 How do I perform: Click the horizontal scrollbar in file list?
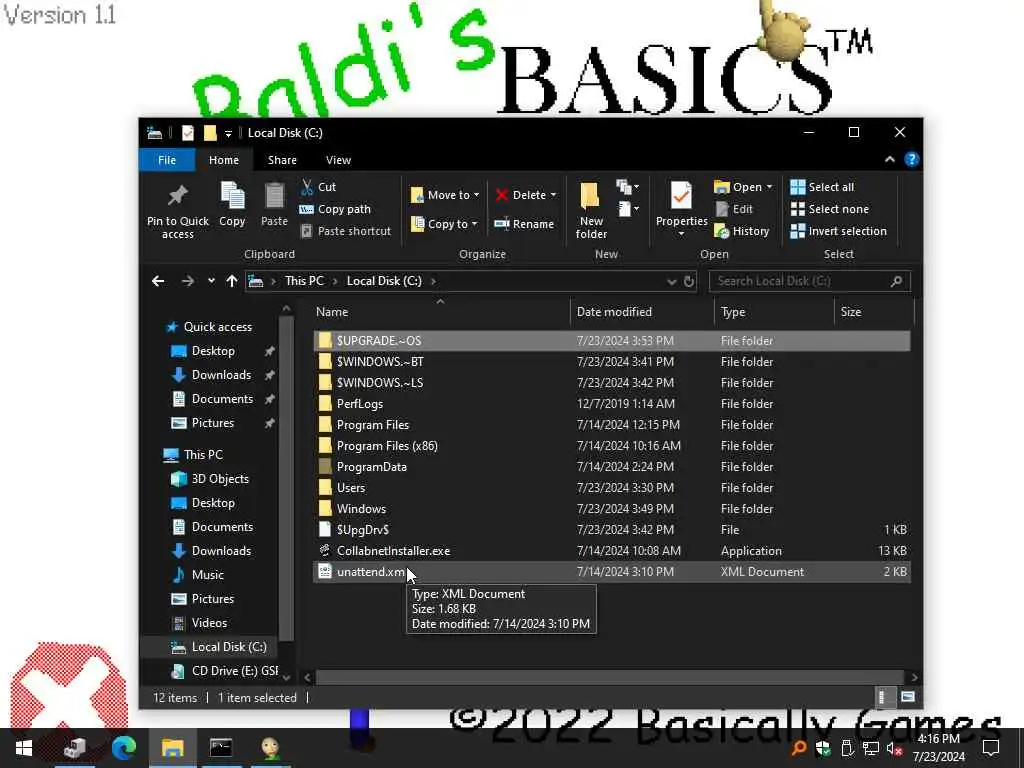[610, 677]
